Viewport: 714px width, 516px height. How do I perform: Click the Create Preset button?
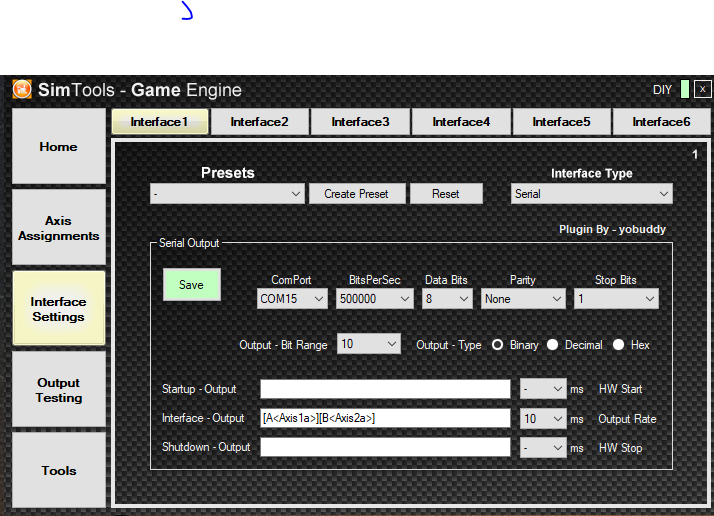pyautogui.click(x=357, y=194)
